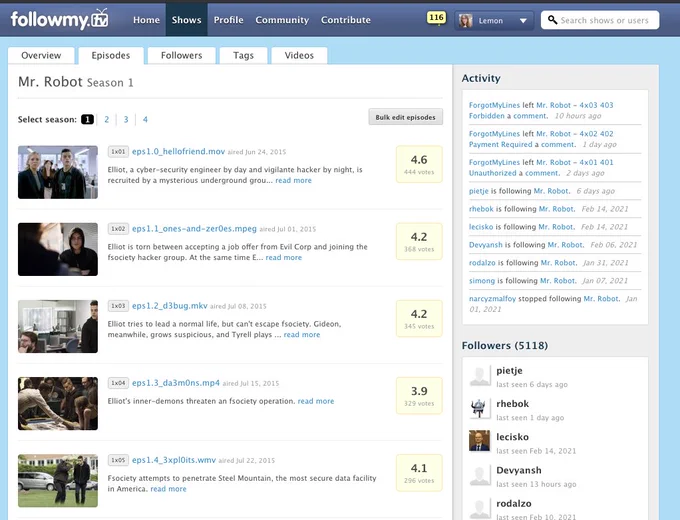Open episode eps1.4_3xpl0its.wmv
Image resolution: width=680 pixels, height=520 pixels.
[x=173, y=460]
